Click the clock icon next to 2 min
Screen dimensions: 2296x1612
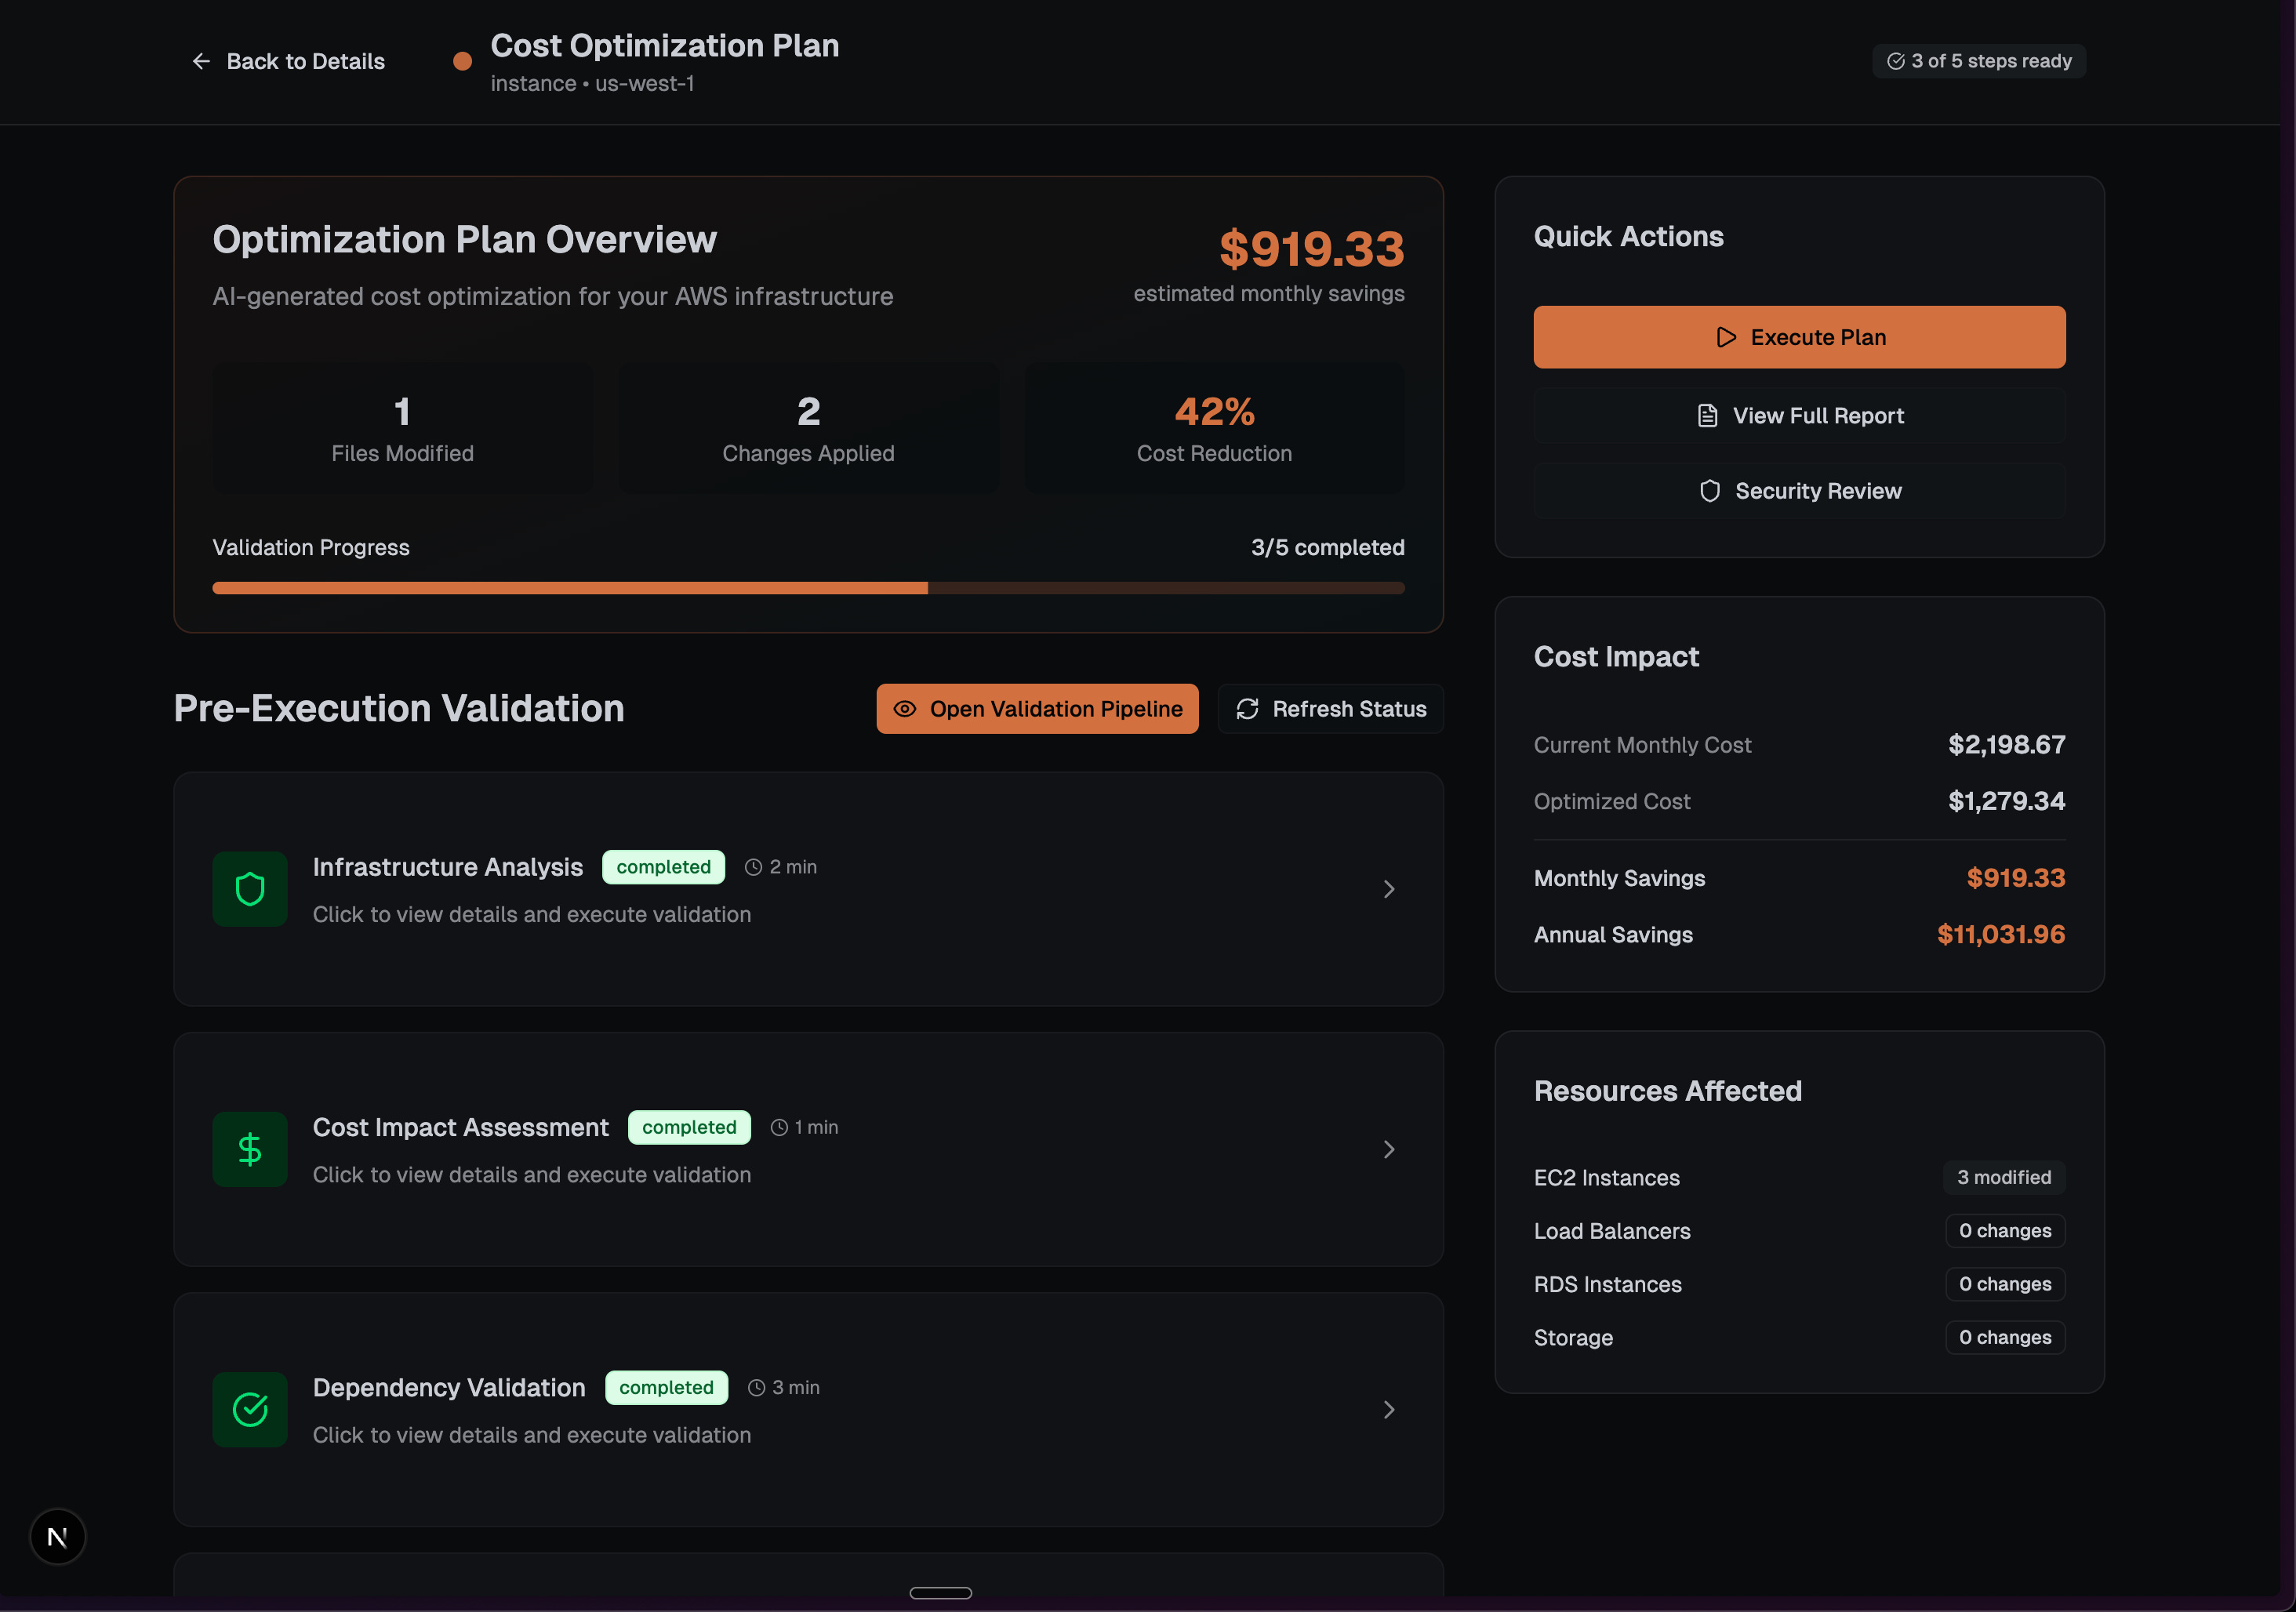(x=753, y=867)
